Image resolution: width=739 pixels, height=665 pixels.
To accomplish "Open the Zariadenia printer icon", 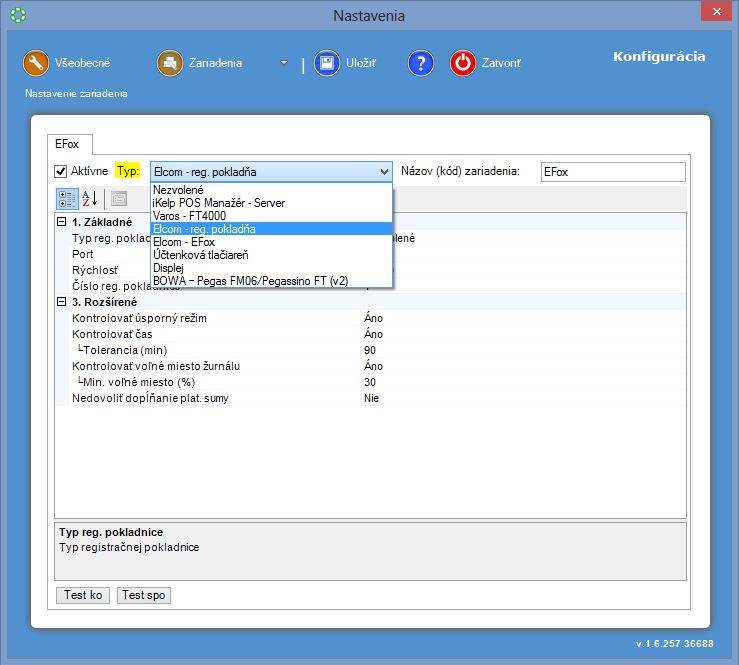I will pos(170,63).
